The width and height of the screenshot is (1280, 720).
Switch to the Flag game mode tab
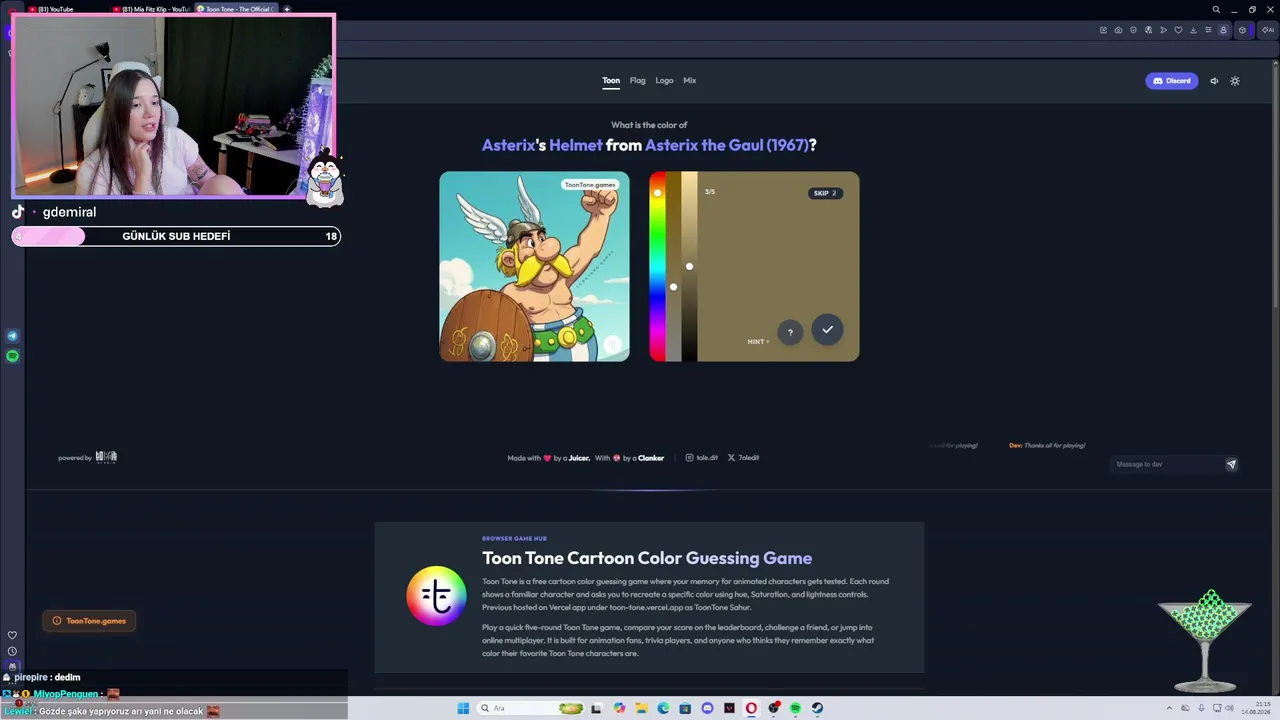[637, 80]
